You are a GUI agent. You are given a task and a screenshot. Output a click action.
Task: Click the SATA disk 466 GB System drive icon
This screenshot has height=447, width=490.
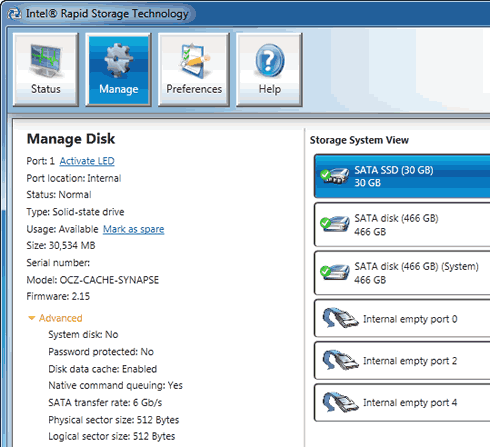point(334,272)
